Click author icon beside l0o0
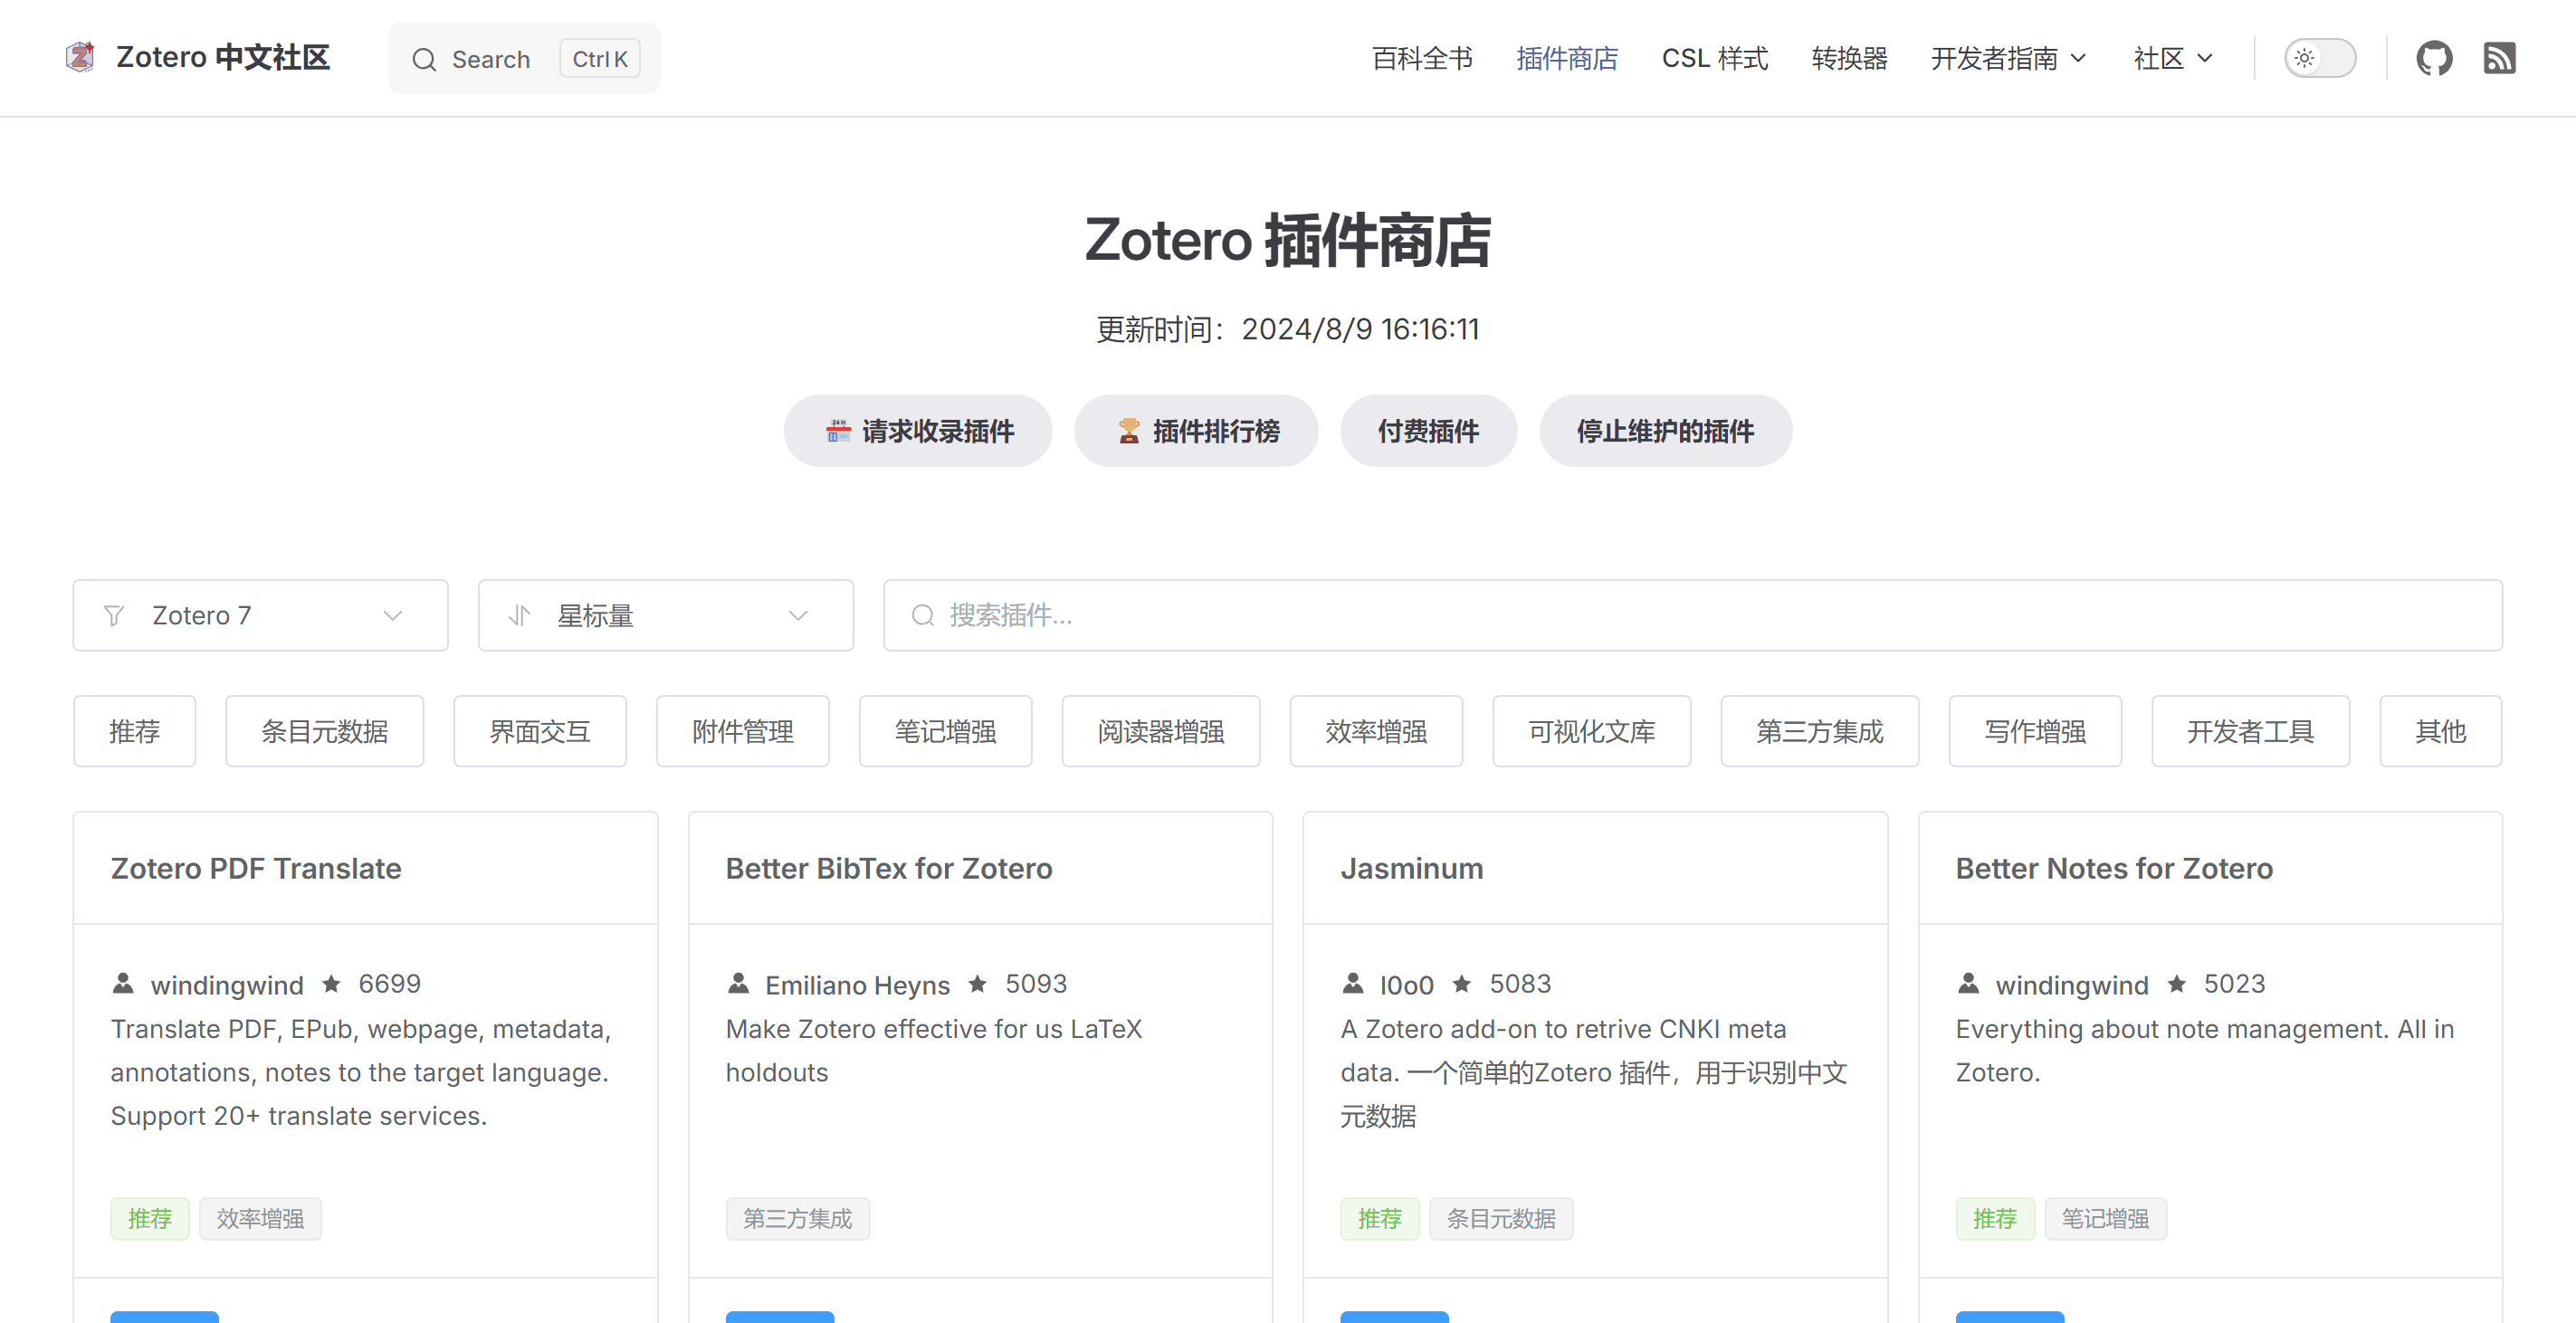 click(x=1353, y=984)
